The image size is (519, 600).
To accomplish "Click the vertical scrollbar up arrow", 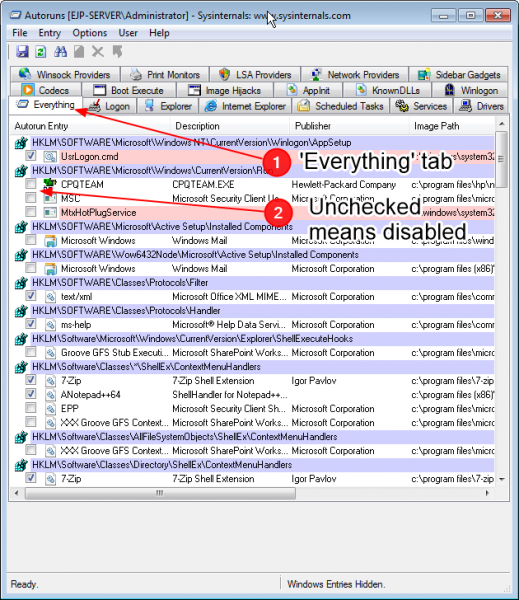I will (502, 124).
